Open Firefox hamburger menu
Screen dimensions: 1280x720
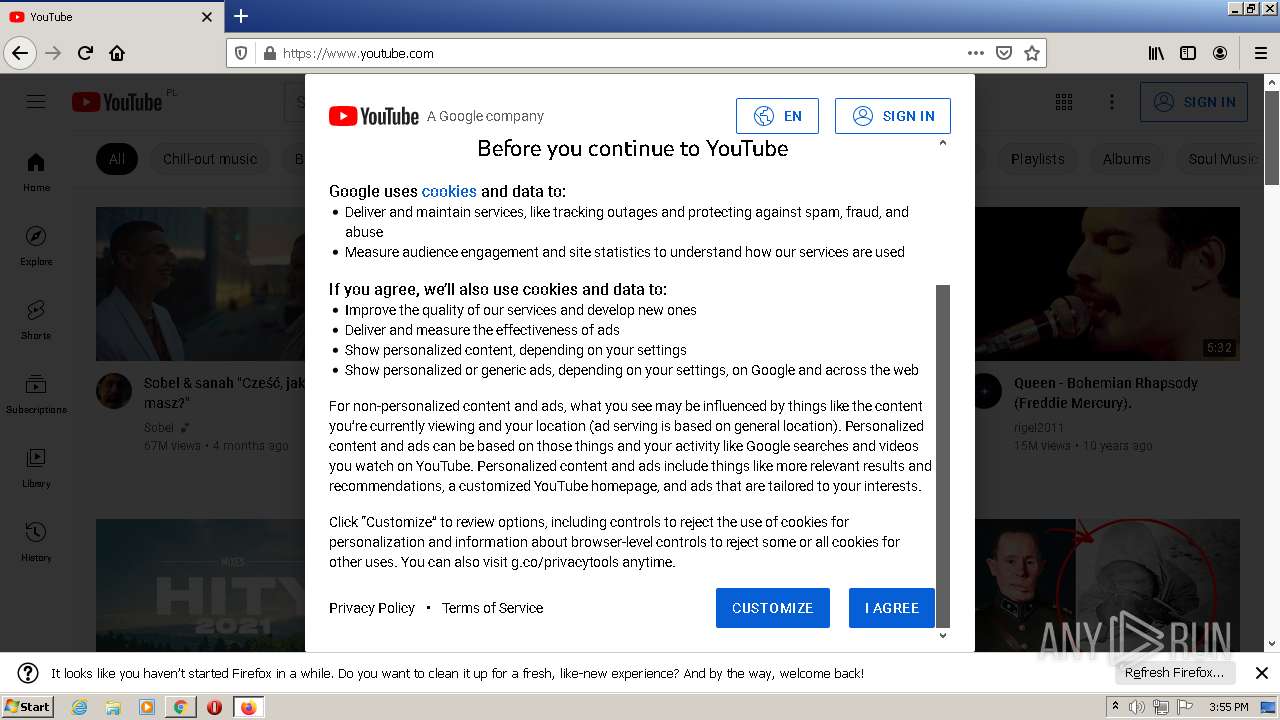[1260, 53]
